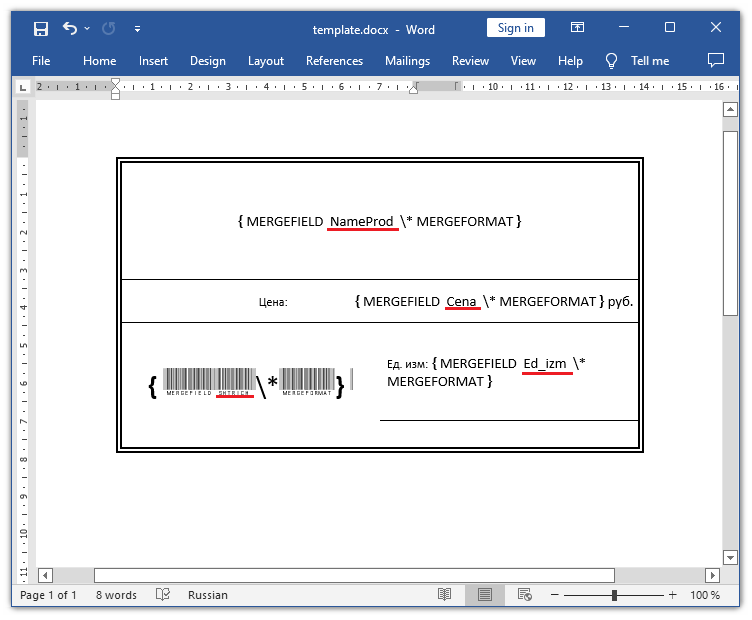This screenshot has height=620, width=752.
Task: Expand the Customize Quick Access Toolbar dropdown
Action: tap(137, 28)
